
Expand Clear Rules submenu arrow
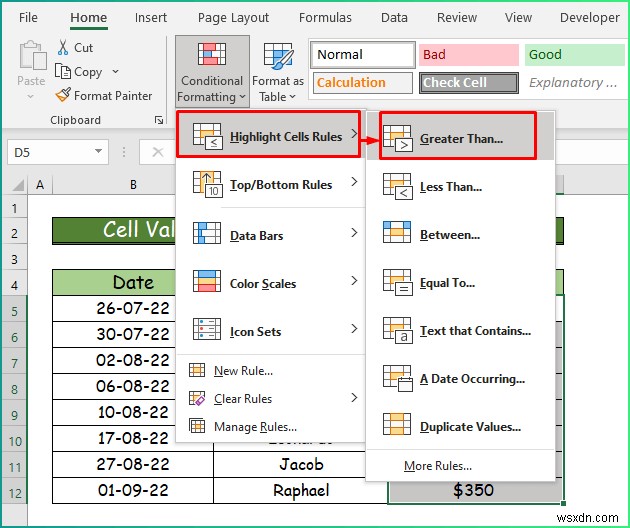(354, 398)
